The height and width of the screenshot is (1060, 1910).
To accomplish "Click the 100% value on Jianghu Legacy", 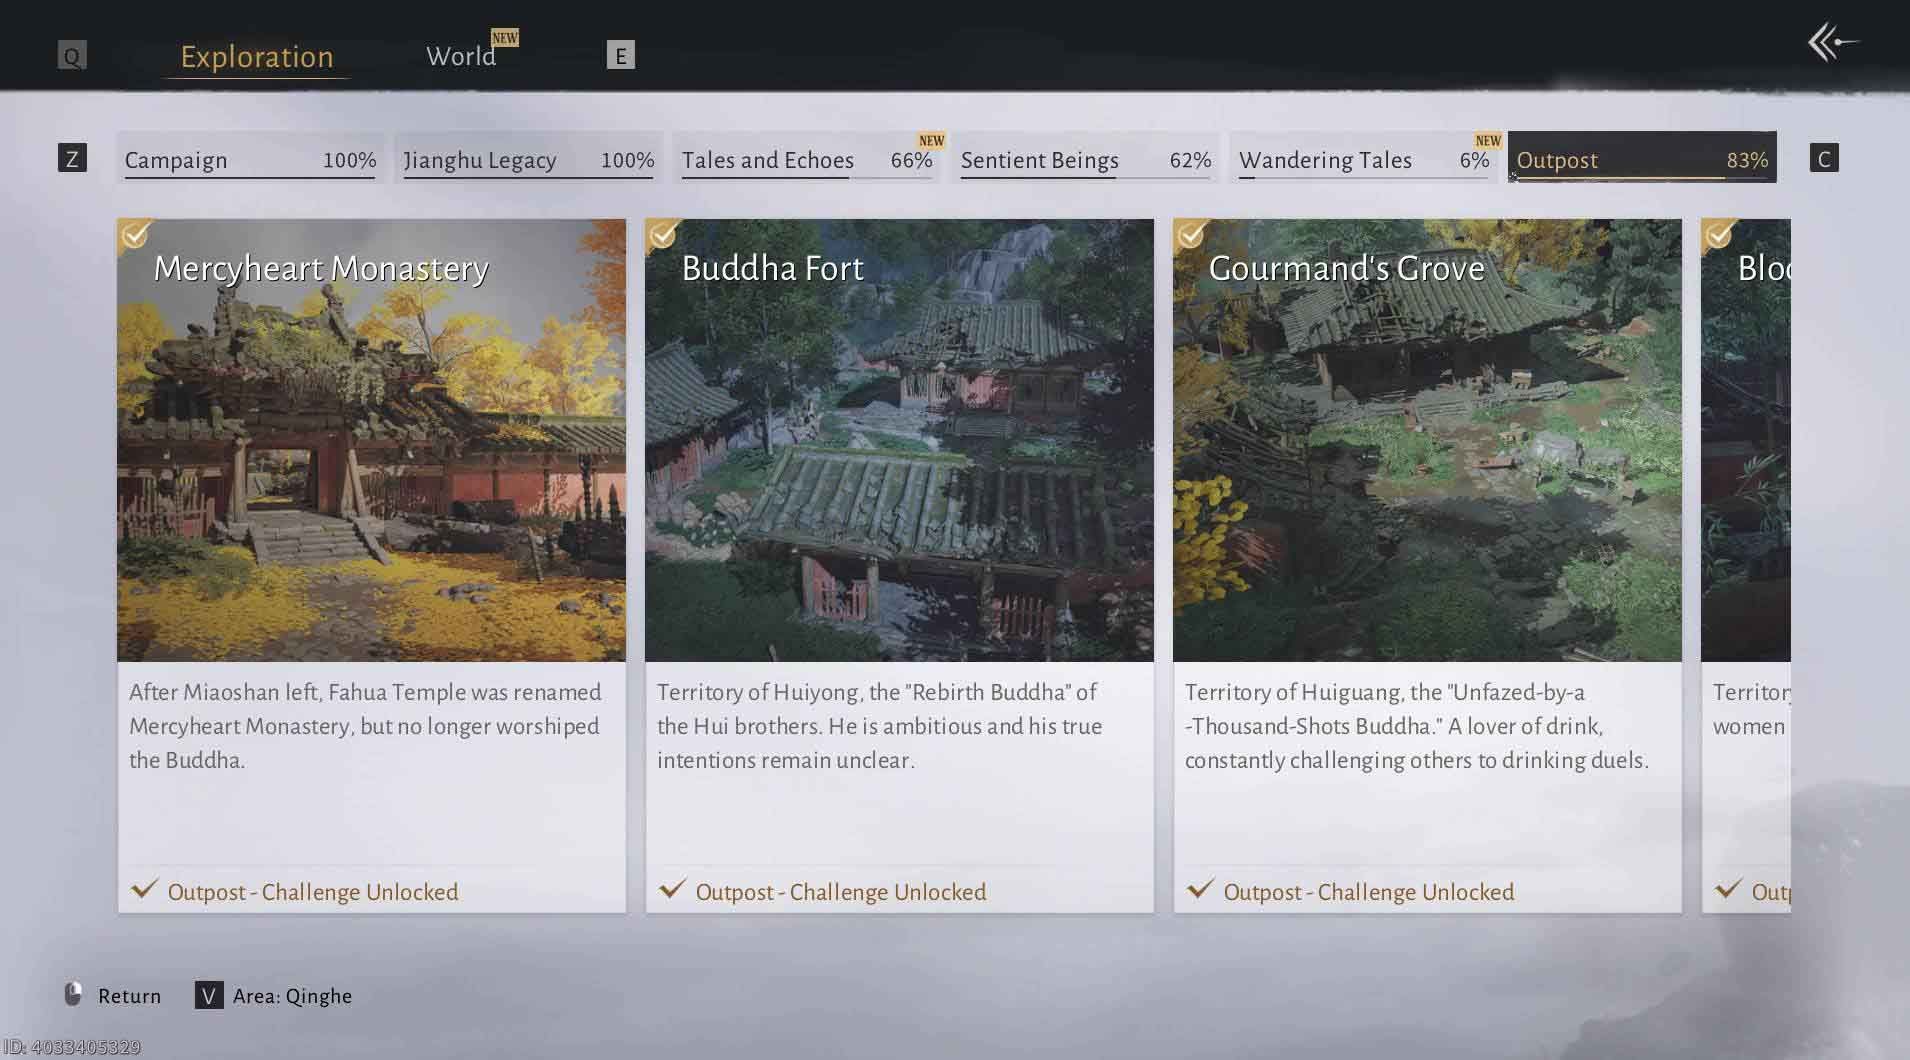I will [627, 160].
